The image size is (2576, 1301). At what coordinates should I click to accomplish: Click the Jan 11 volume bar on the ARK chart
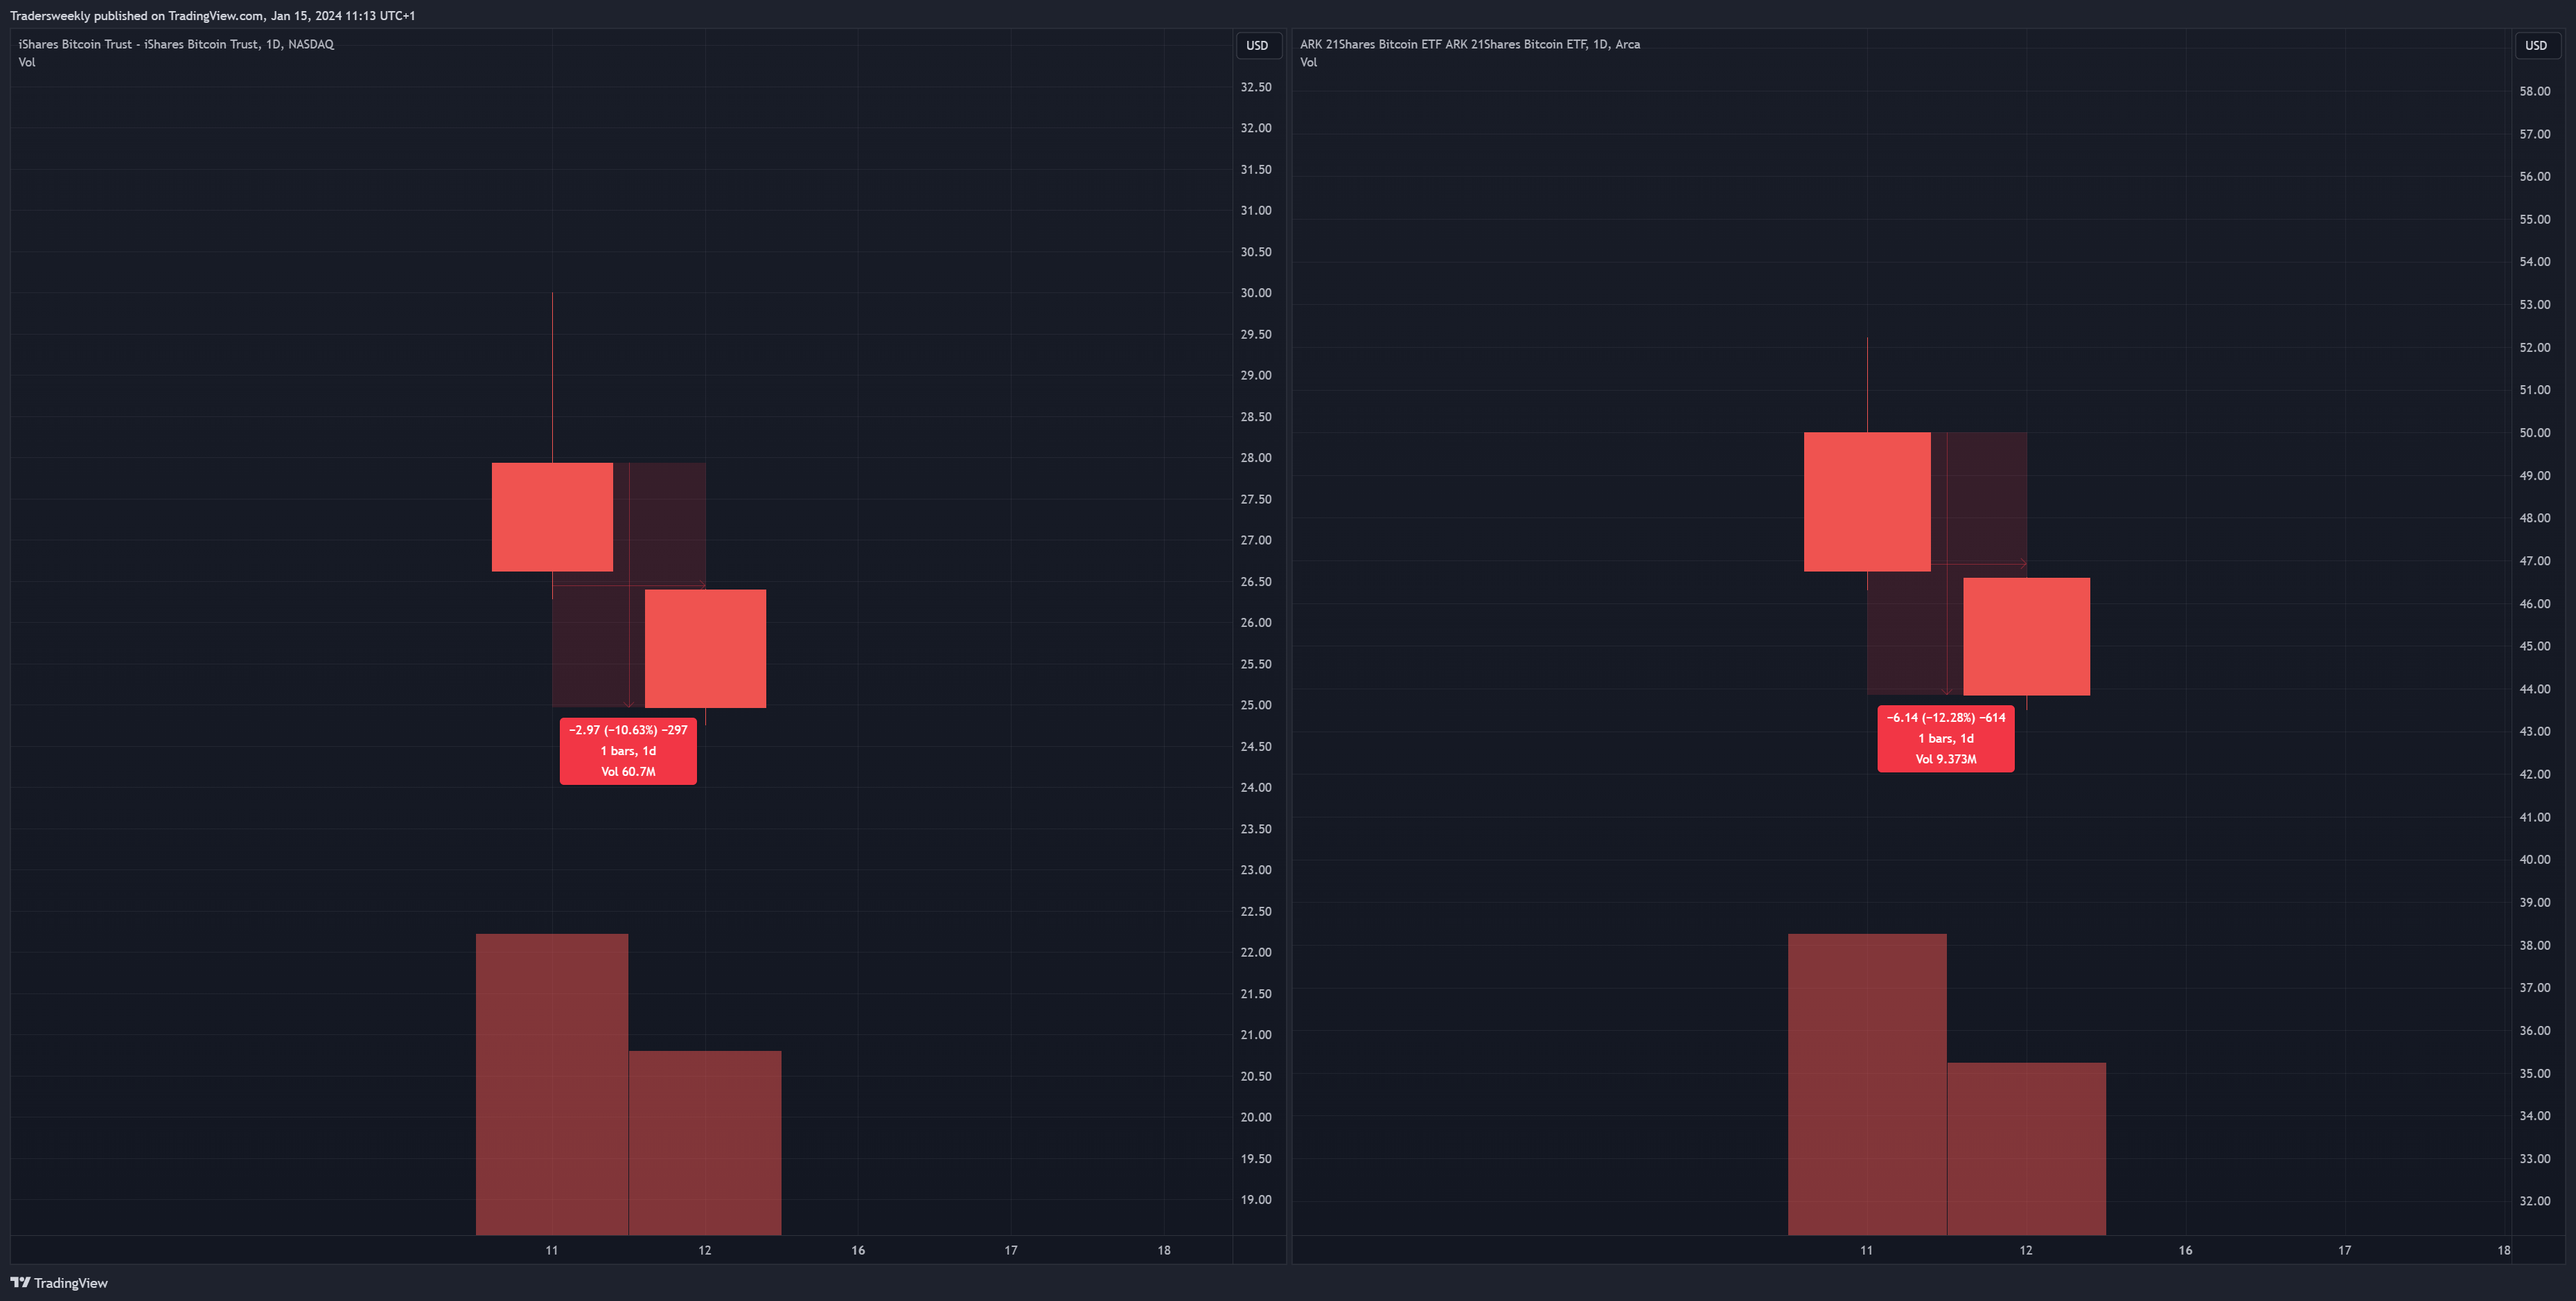(x=1867, y=1085)
